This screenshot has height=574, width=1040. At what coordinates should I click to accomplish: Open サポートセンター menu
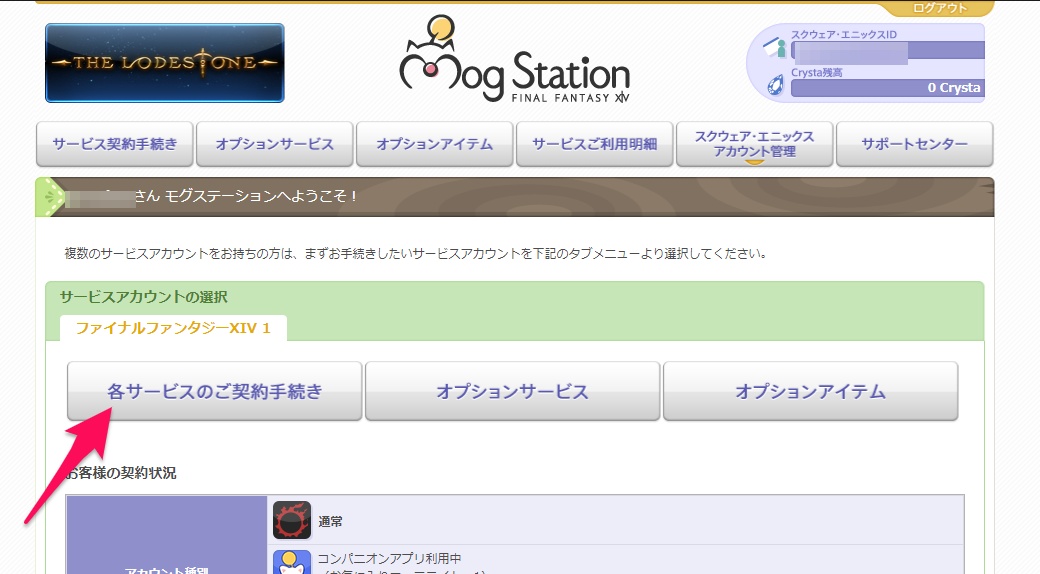pos(914,144)
